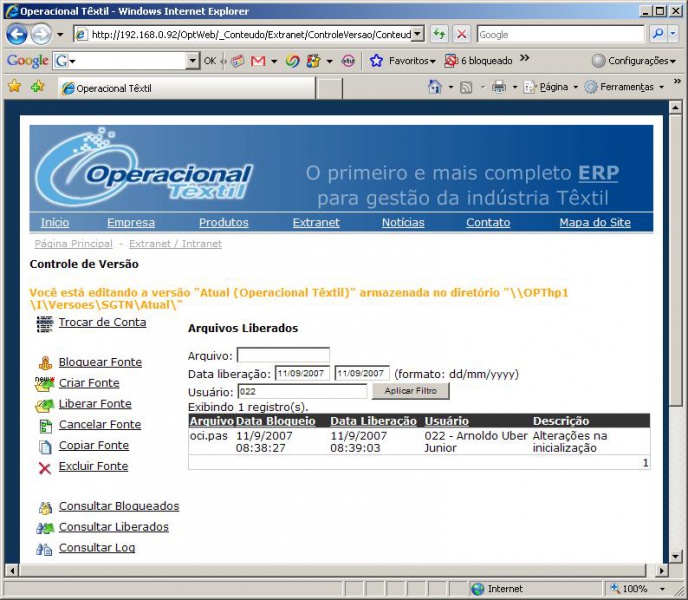Open the Produtos navigation menu

click(223, 223)
